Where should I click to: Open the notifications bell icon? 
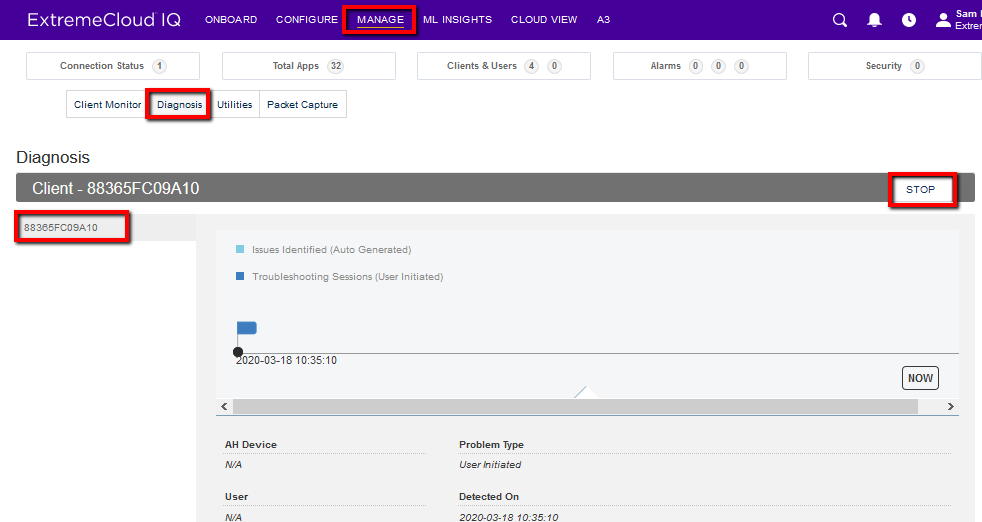pyautogui.click(x=874, y=20)
